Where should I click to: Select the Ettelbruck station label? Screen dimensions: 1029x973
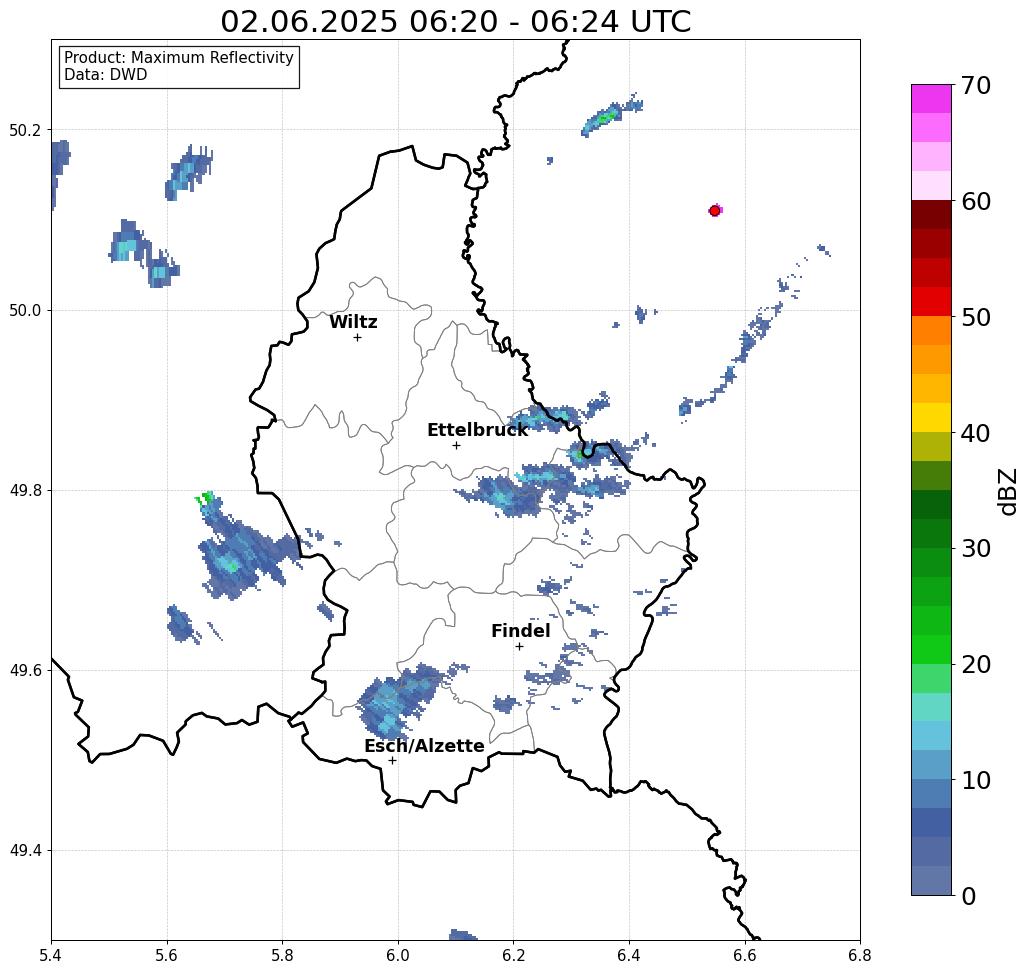[477, 430]
